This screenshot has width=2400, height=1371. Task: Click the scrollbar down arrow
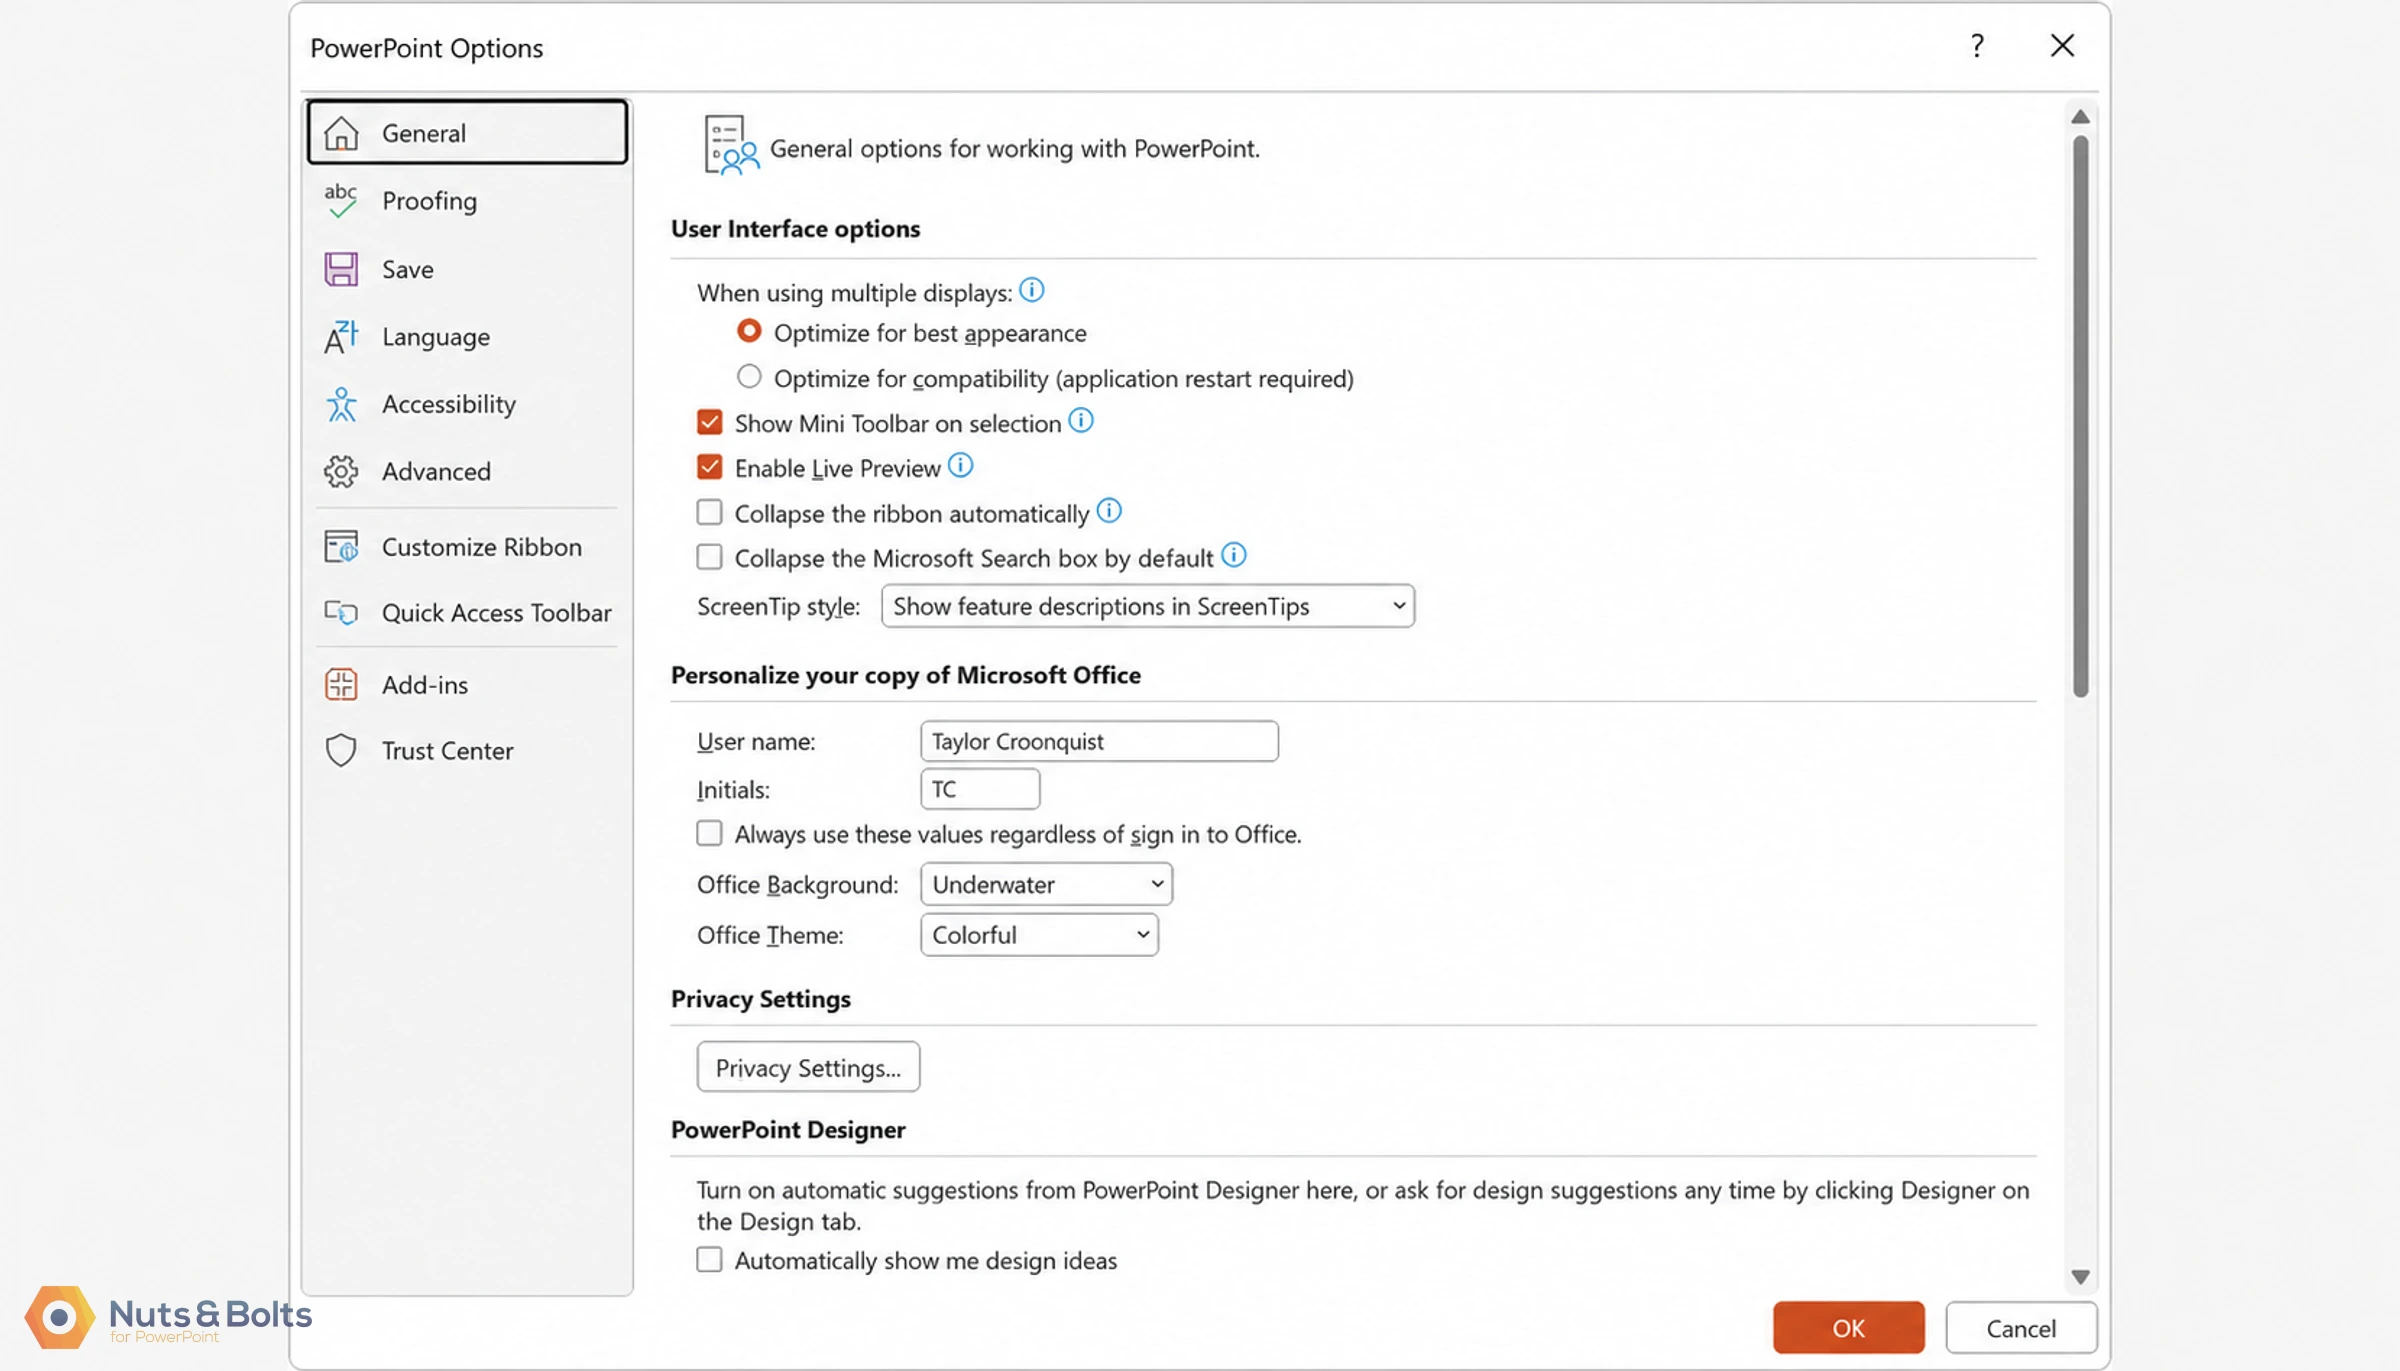(2080, 1277)
